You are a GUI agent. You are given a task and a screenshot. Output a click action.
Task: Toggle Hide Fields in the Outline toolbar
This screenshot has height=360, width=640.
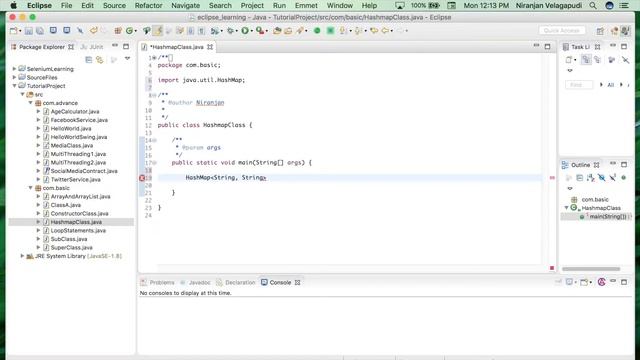602,178
